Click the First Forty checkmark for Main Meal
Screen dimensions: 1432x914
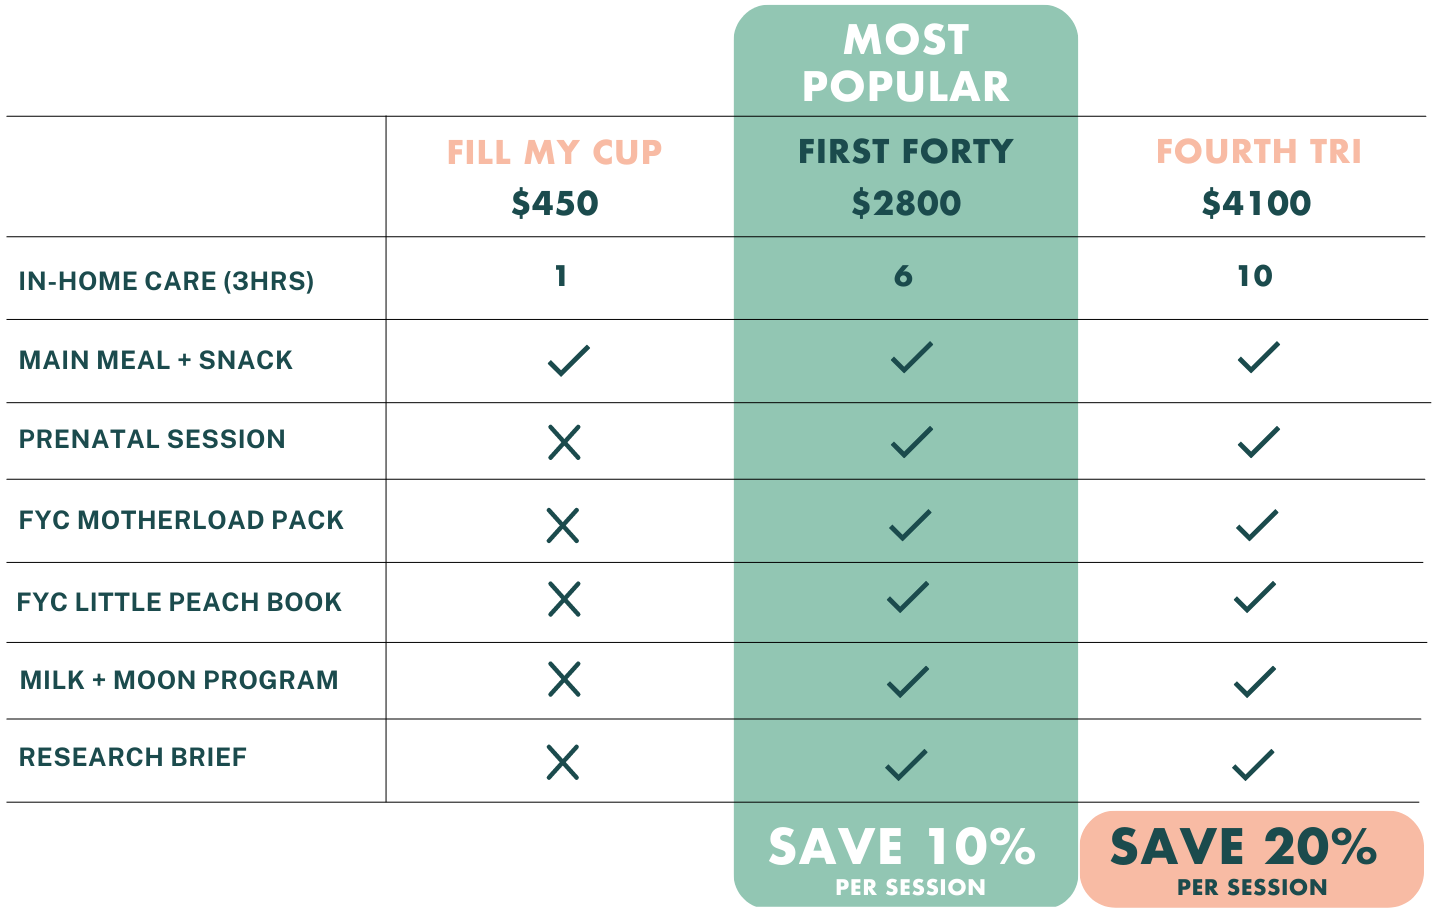coord(911,357)
